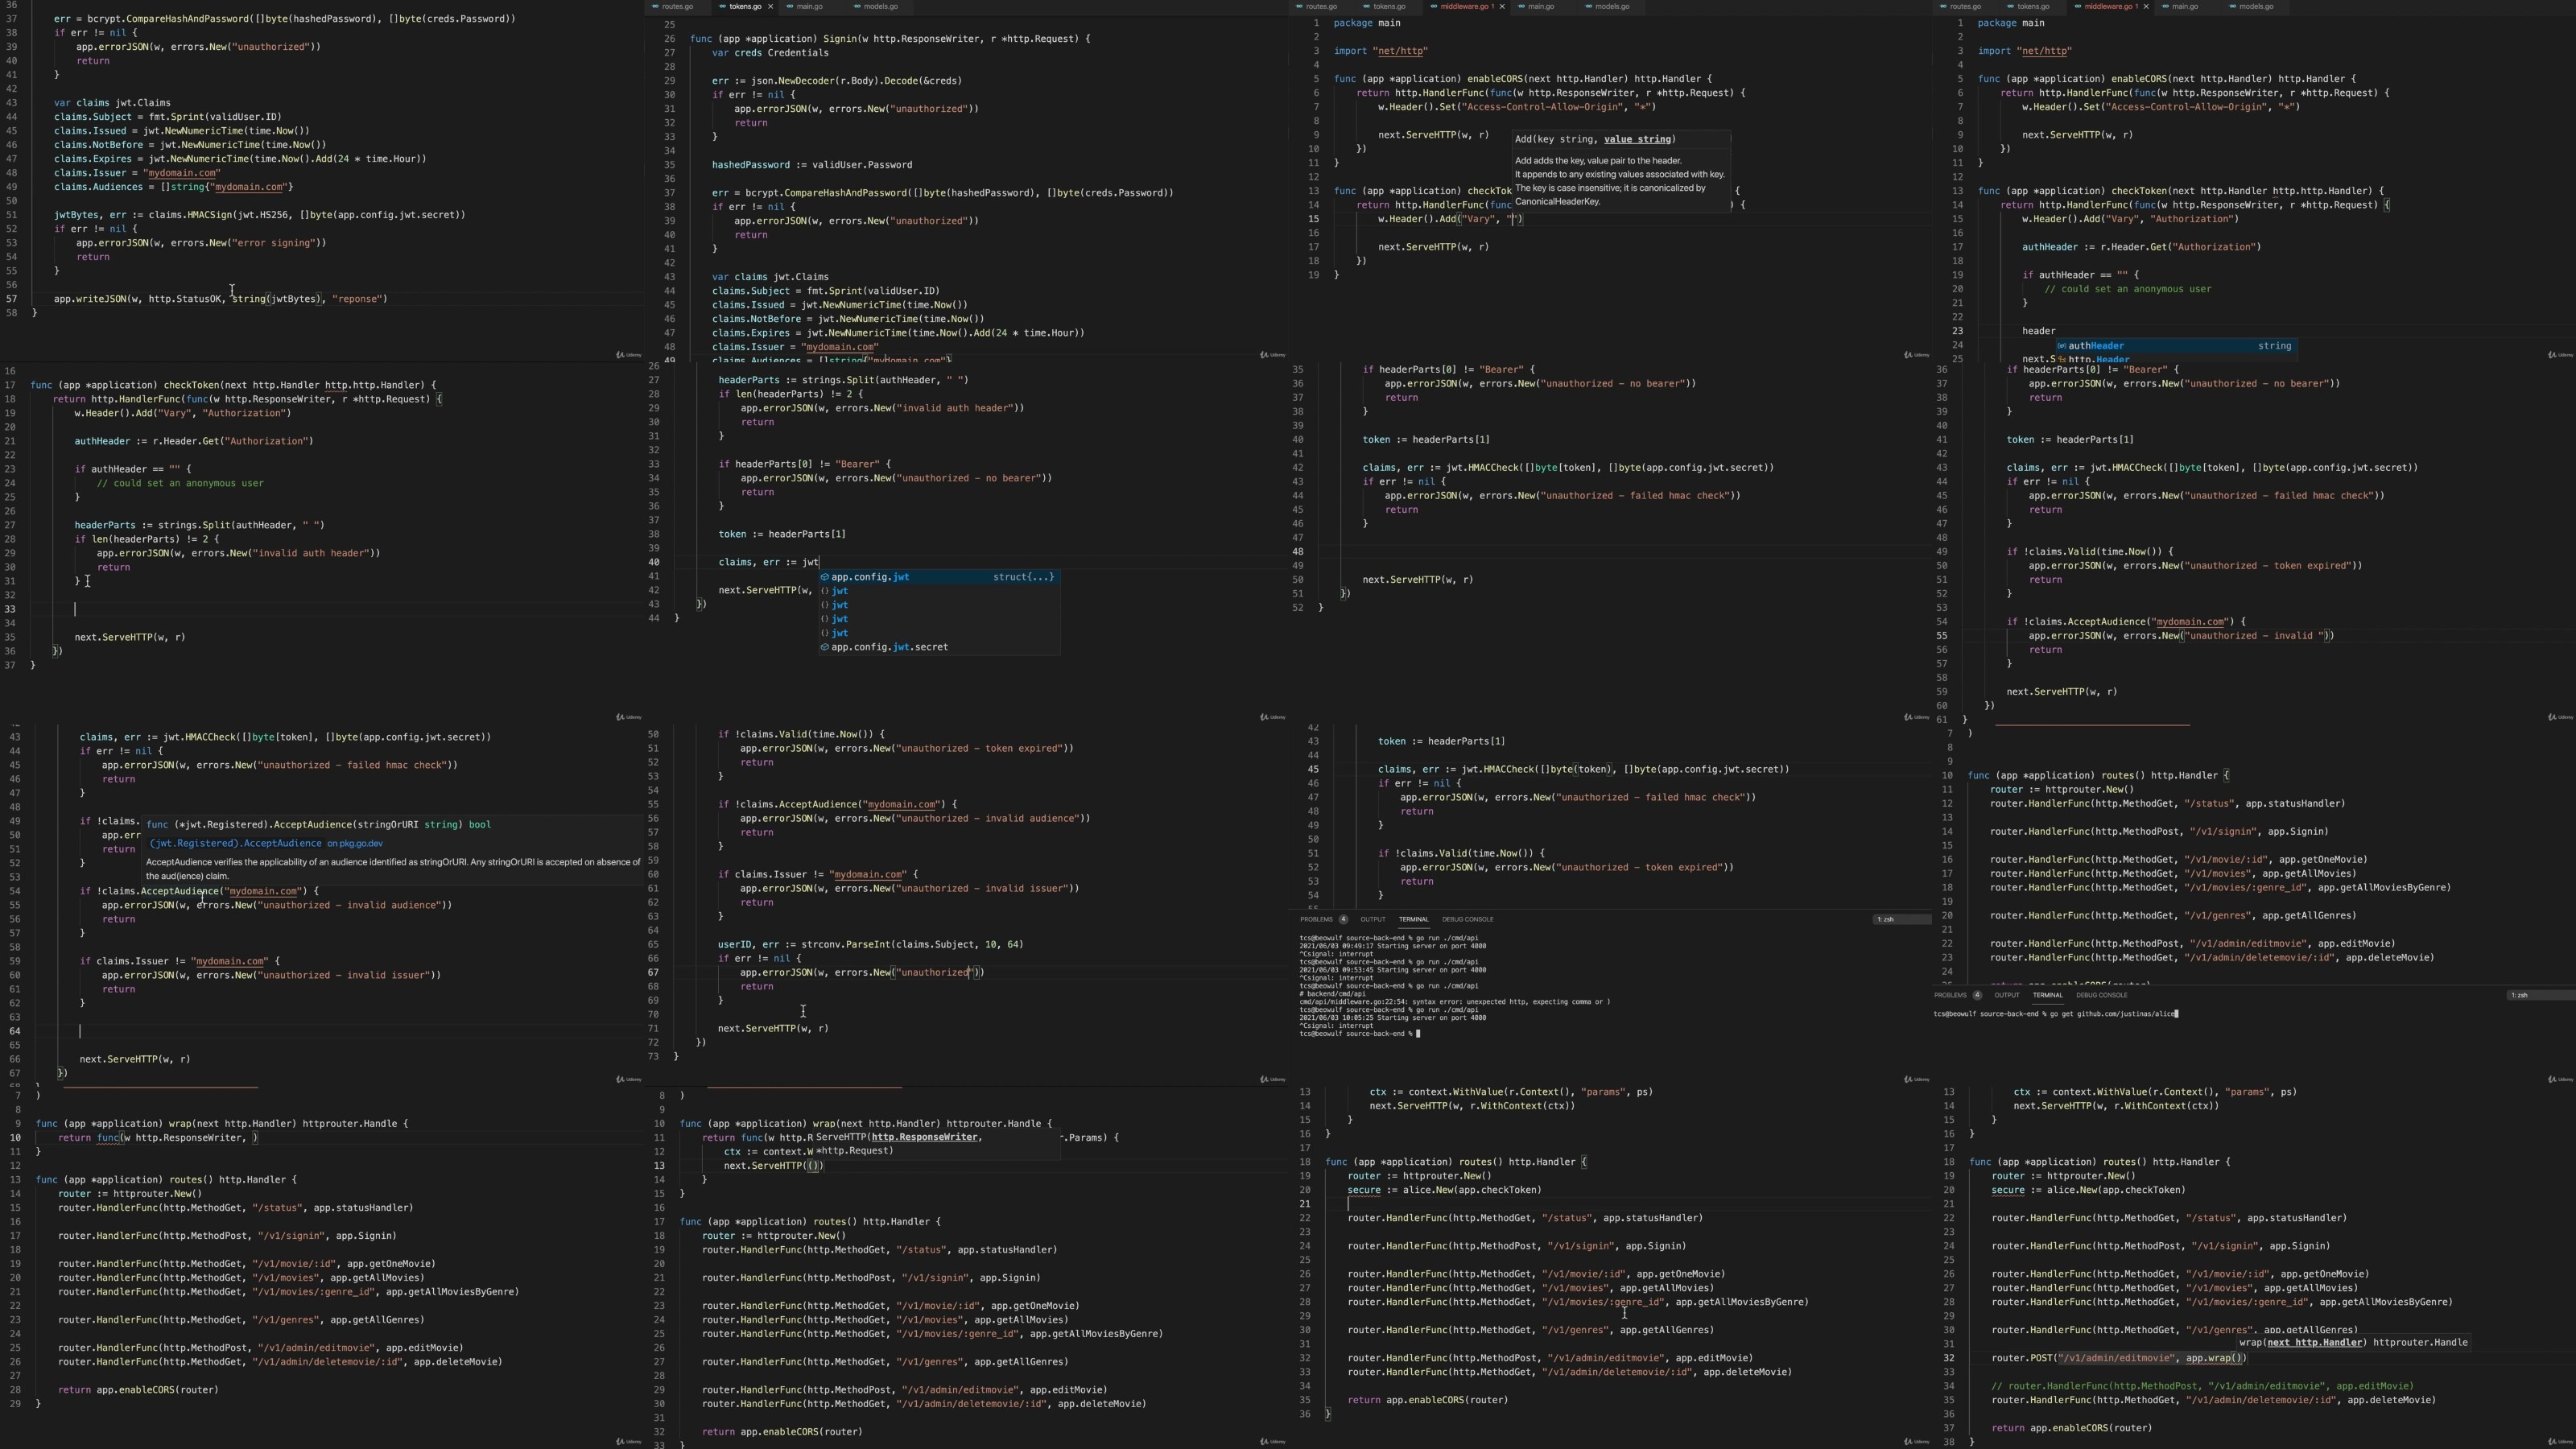Click the commented-out router.HandlerFunc editmovie line
This screenshot has width=2576, height=1449.
click(x=2202, y=1386)
